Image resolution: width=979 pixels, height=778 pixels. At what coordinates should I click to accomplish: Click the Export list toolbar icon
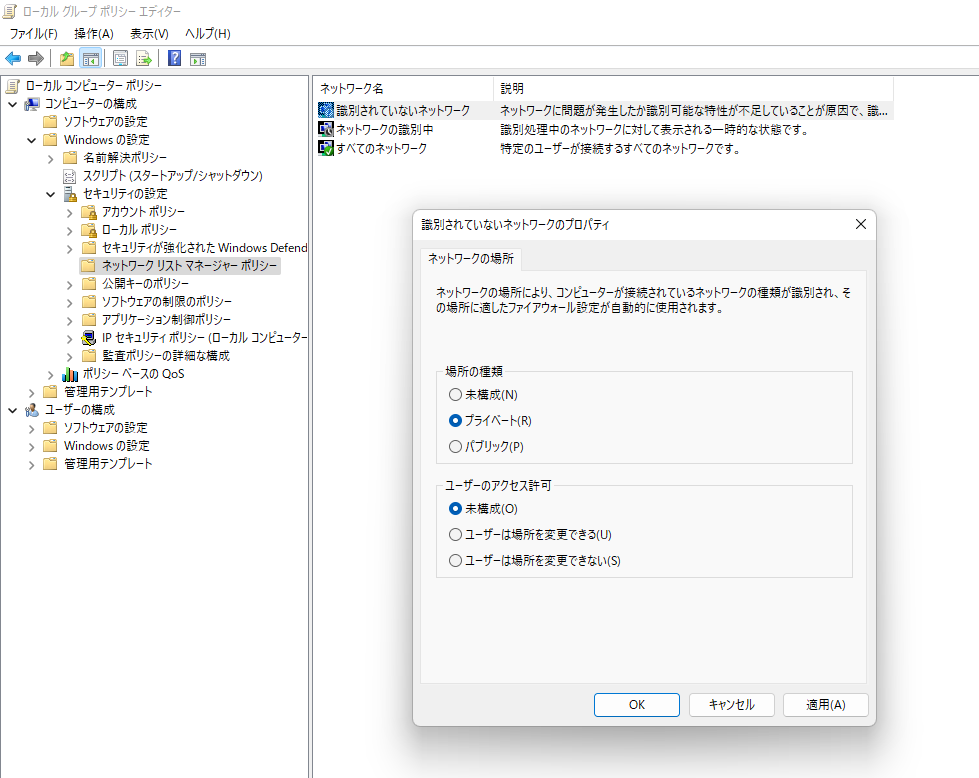[x=144, y=59]
